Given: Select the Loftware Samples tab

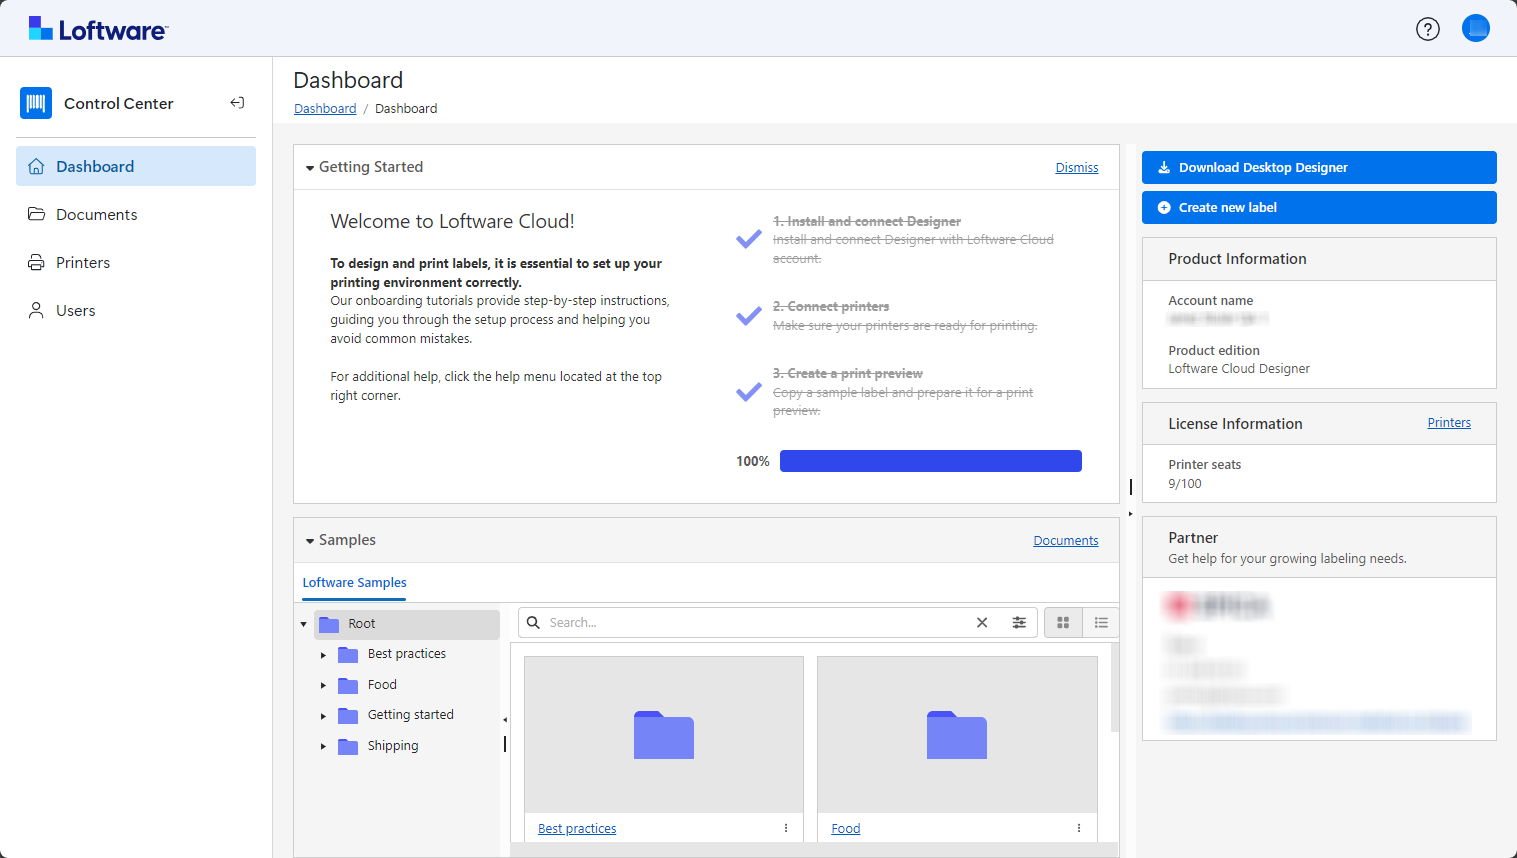Looking at the screenshot, I should (x=354, y=583).
